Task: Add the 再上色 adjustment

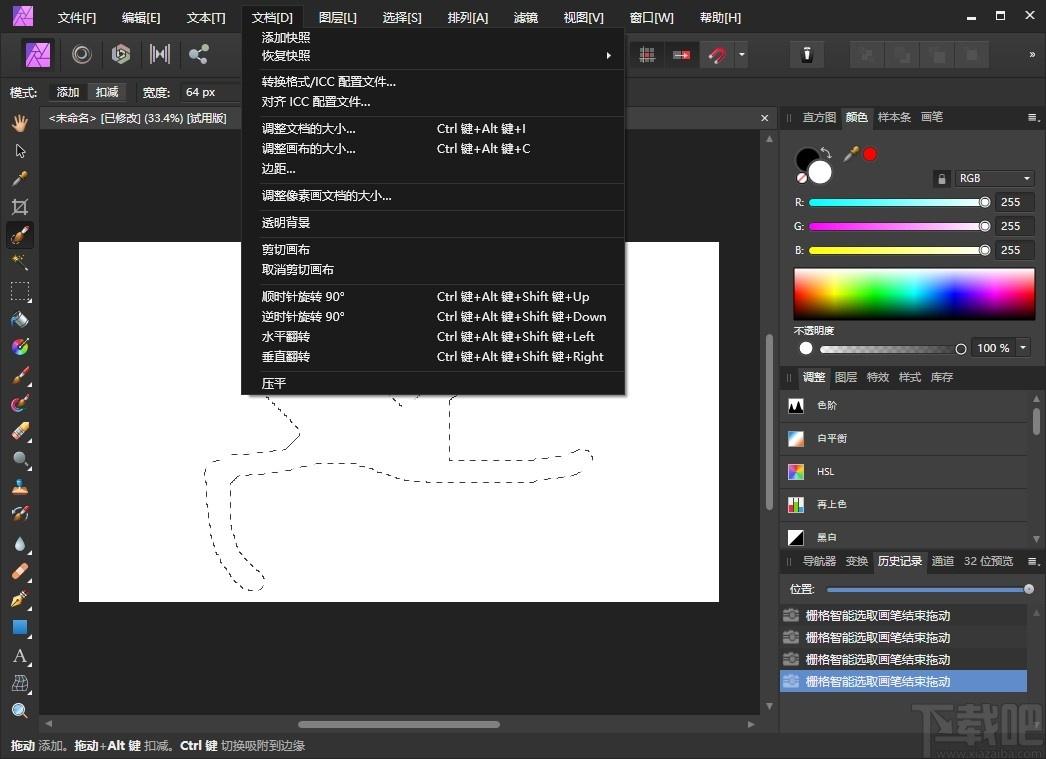Action: pyautogui.click(x=905, y=504)
